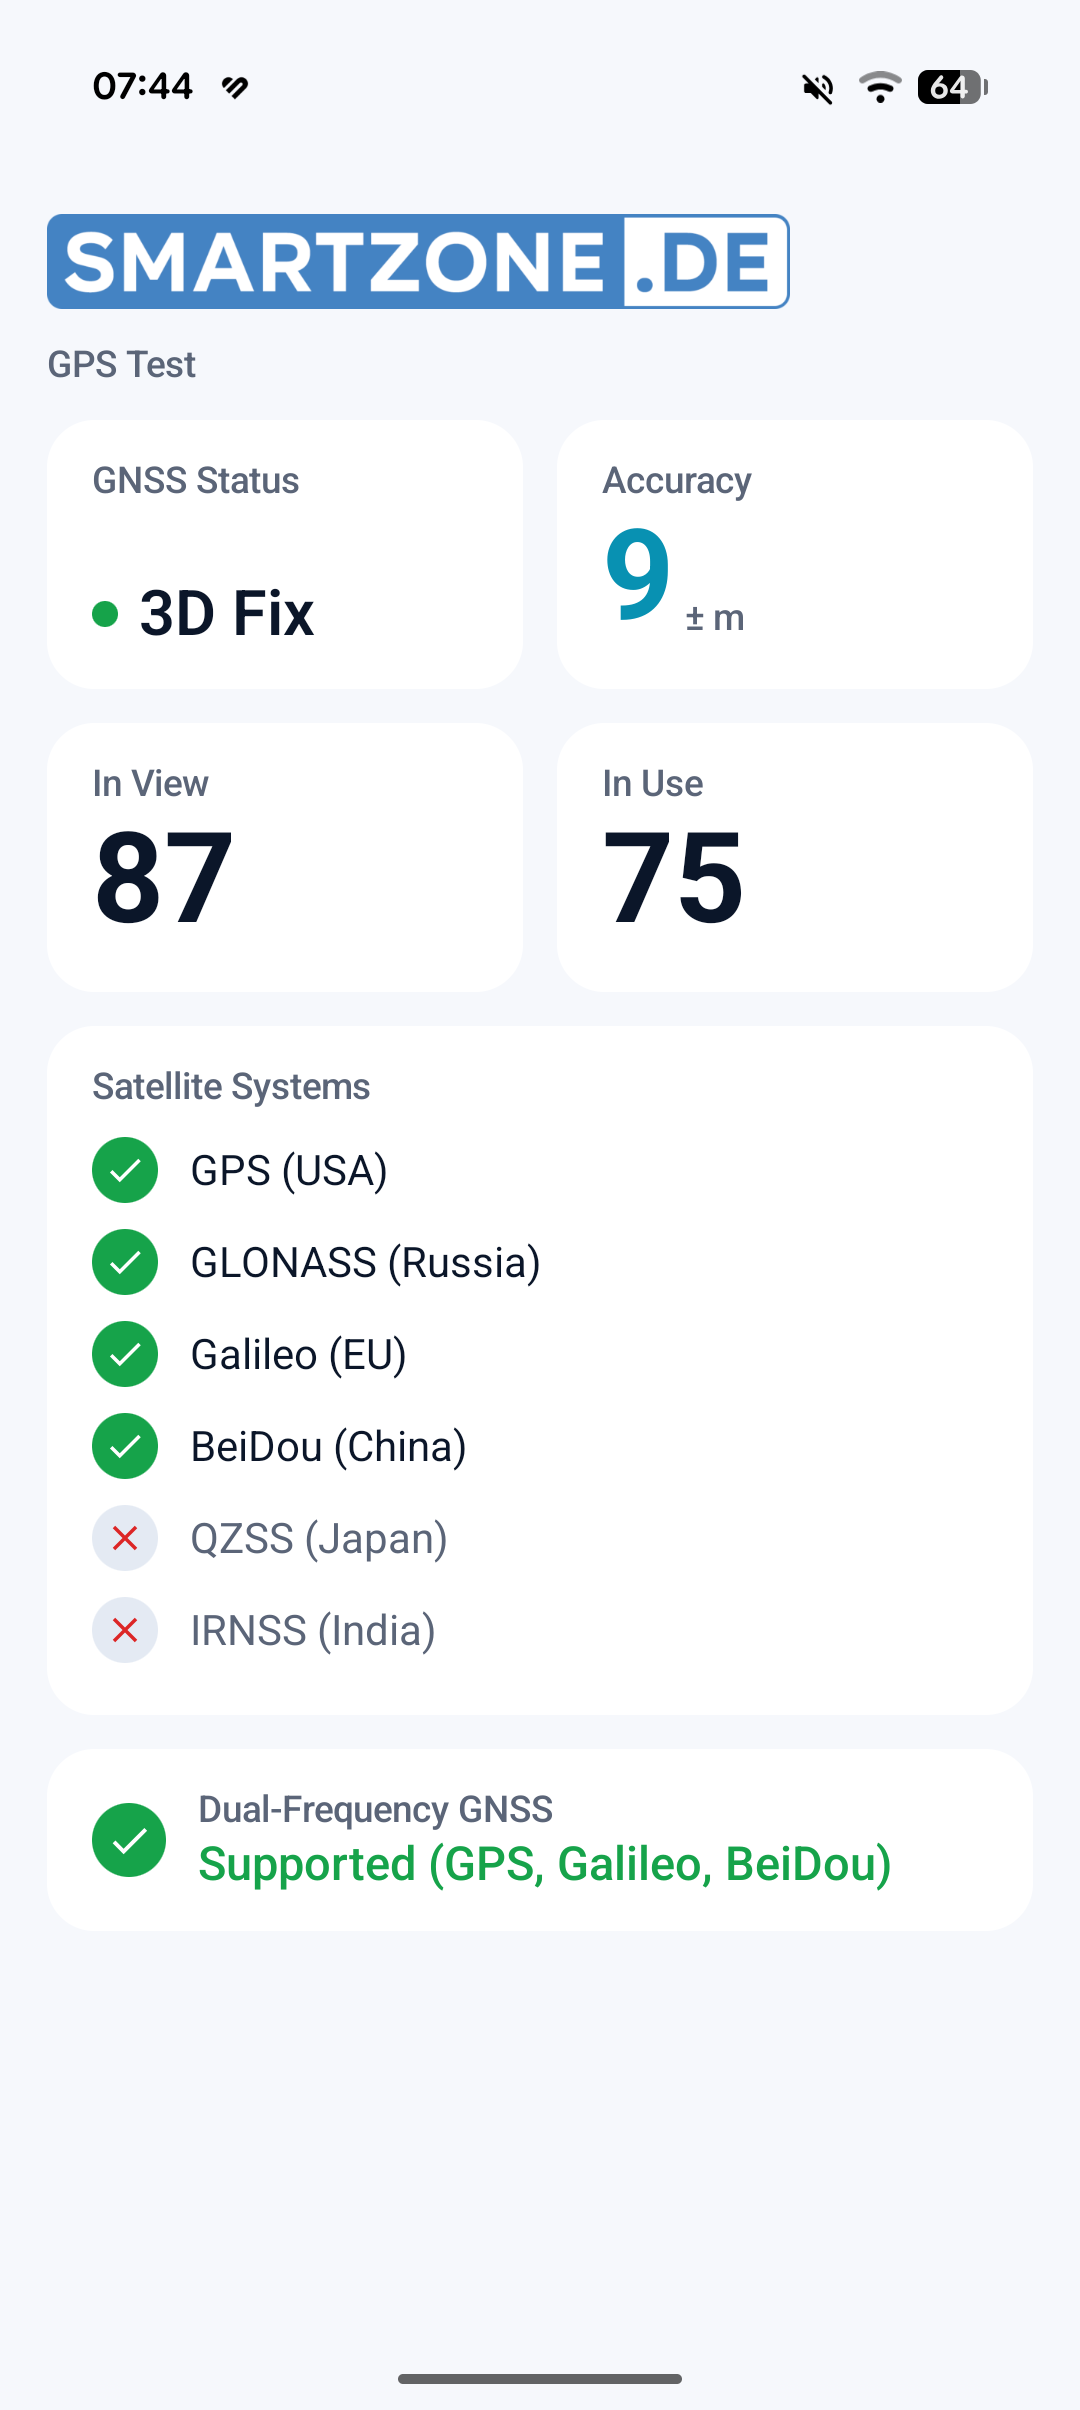
Task: Tap the Supported (GPS, Galileo, BeiDou) text
Action: pyautogui.click(x=545, y=1864)
